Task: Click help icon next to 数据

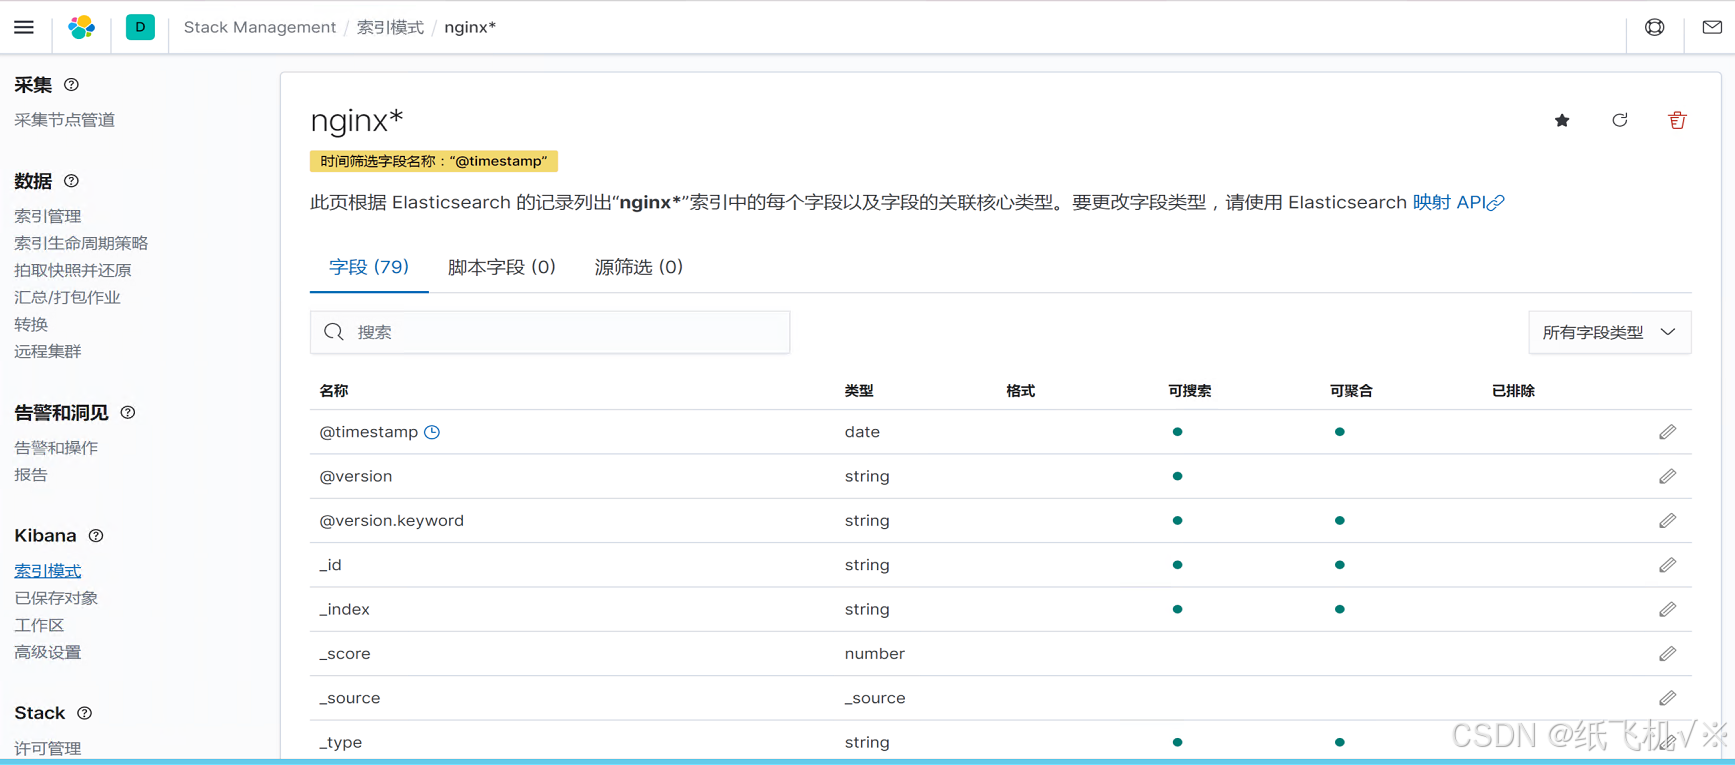Action: 71,181
